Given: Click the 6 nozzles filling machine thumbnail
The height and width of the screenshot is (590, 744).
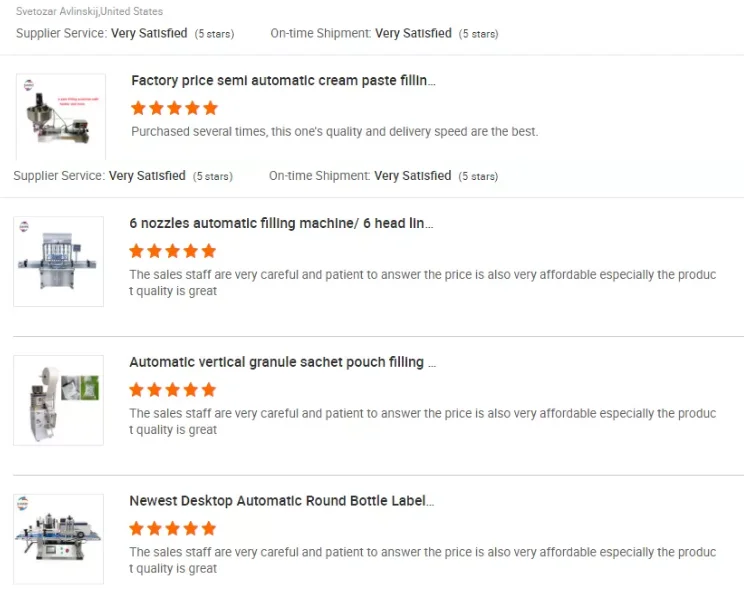Looking at the screenshot, I should pyautogui.click(x=58, y=261).
